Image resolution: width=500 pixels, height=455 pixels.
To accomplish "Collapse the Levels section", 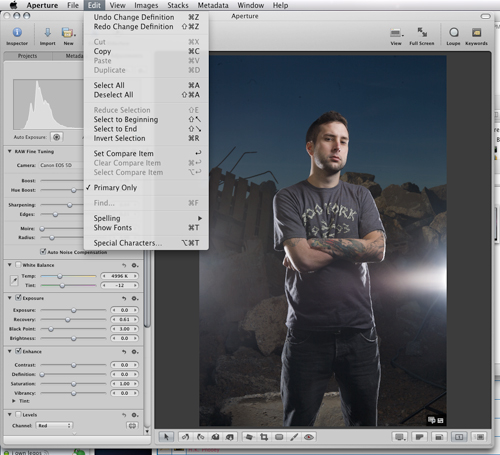I will pos(10,414).
